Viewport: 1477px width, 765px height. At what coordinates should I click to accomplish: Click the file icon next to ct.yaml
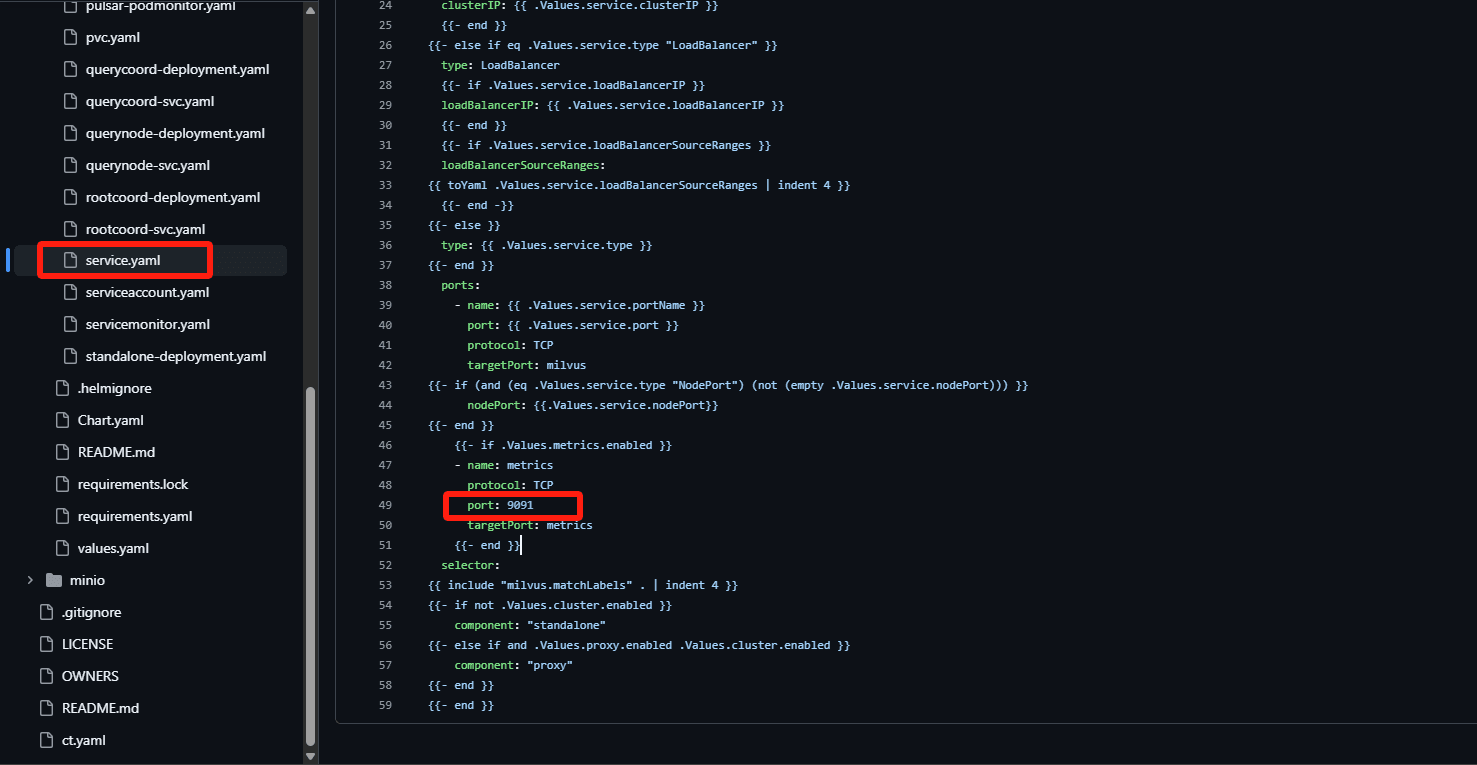click(46, 740)
